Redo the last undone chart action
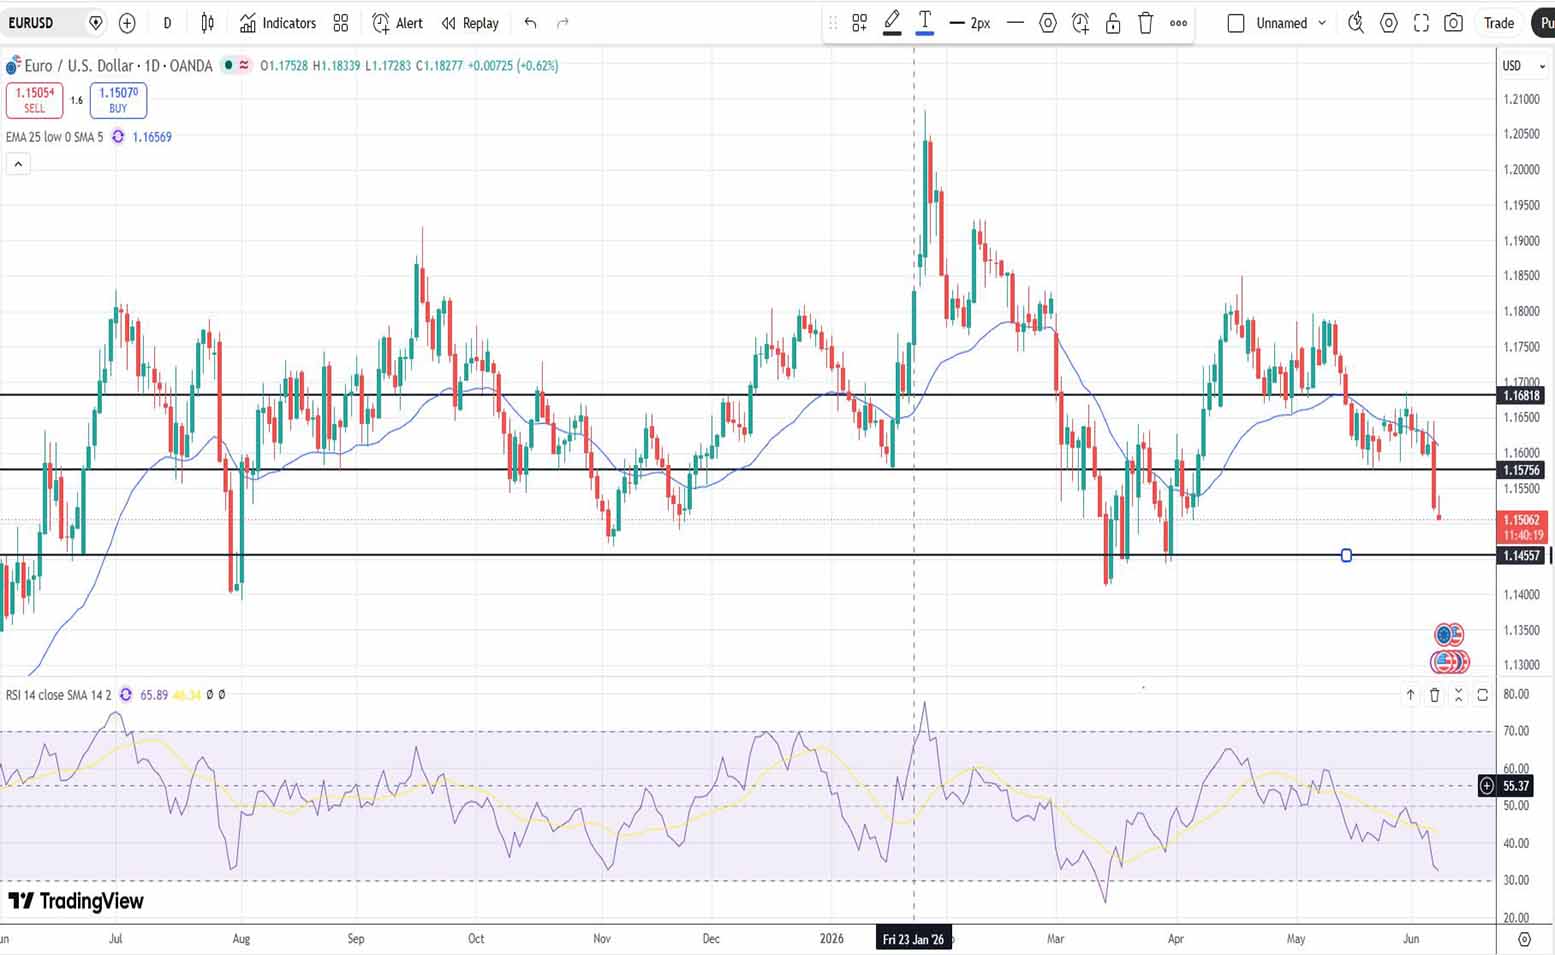 coord(563,22)
